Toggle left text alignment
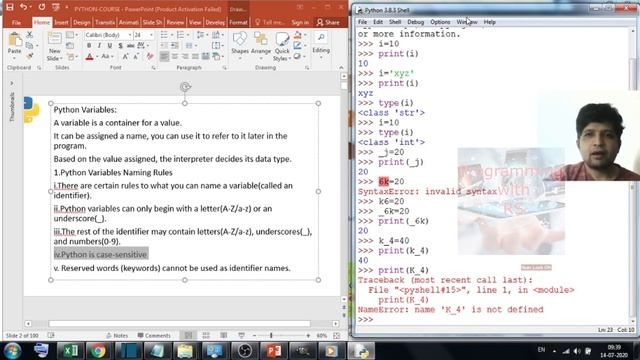Viewport: 640px width, 360px height. (164, 56)
